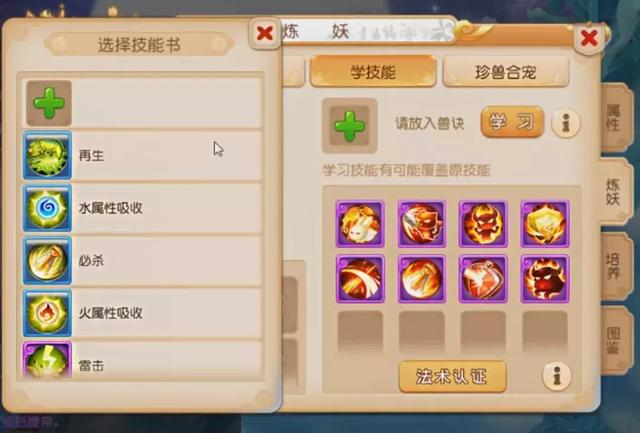Select the 再生 skill book icon
The width and height of the screenshot is (640, 433).
pos(47,155)
